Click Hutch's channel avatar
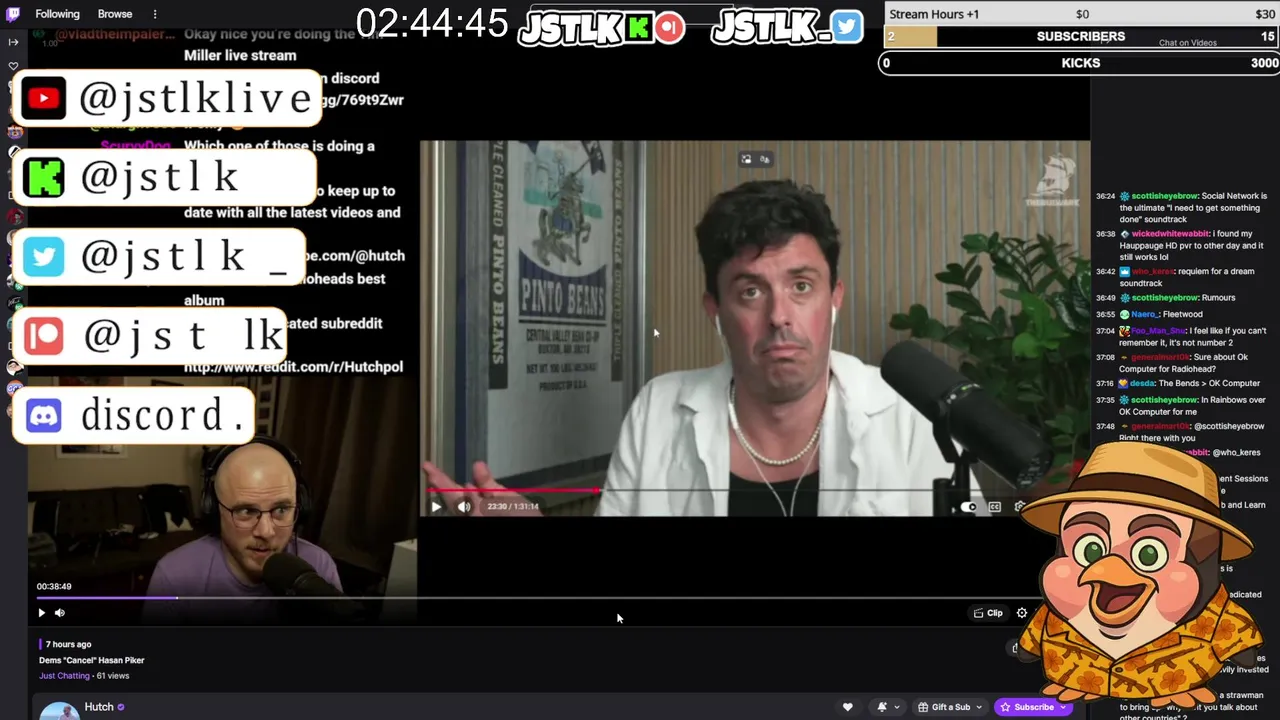Screen dimensions: 1280x720 pos(60,711)
